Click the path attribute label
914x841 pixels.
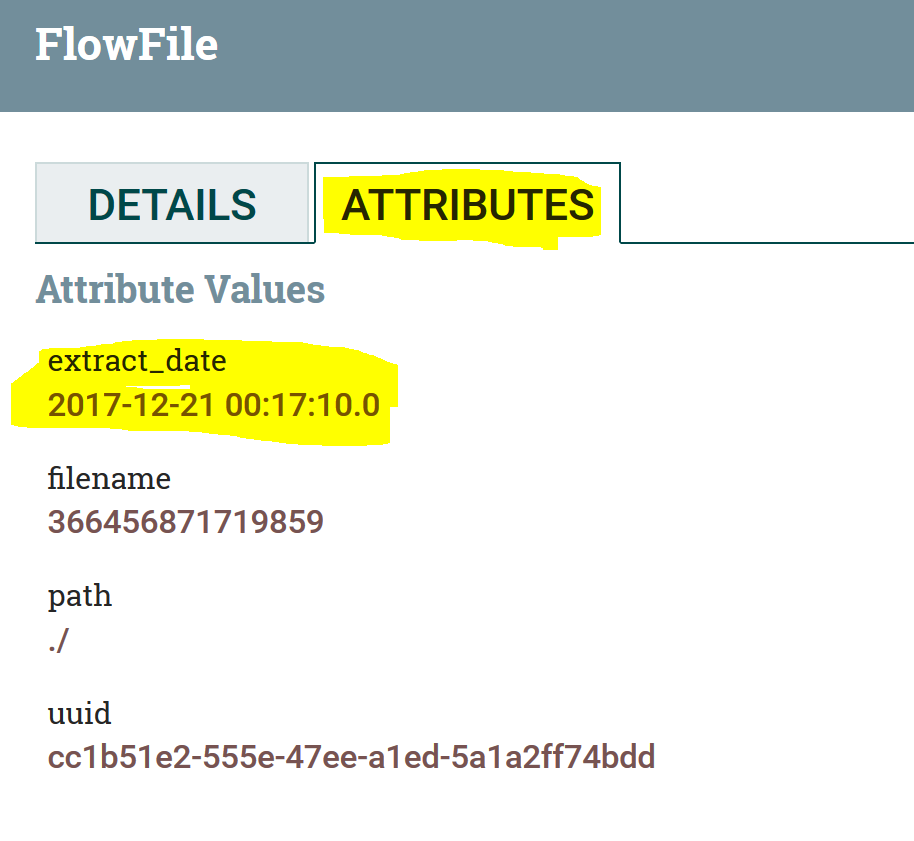point(79,597)
